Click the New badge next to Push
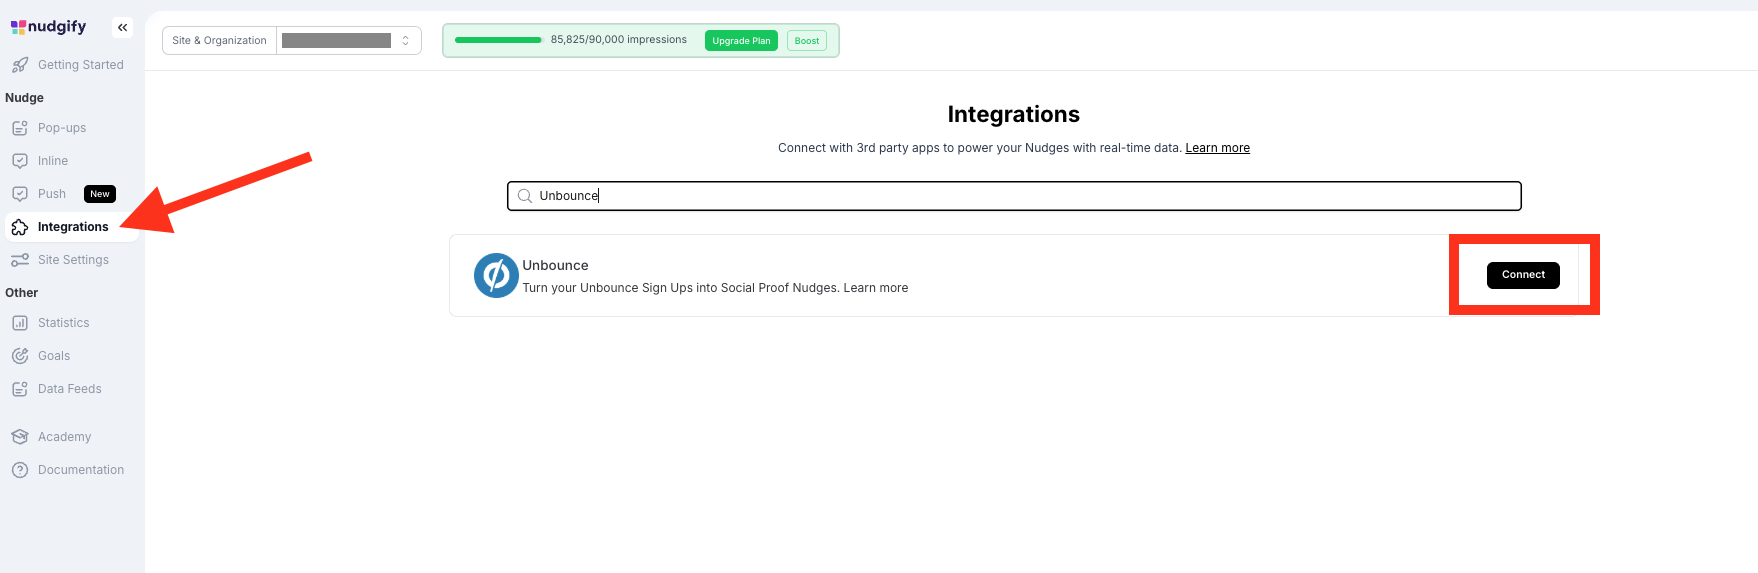 coord(100,194)
